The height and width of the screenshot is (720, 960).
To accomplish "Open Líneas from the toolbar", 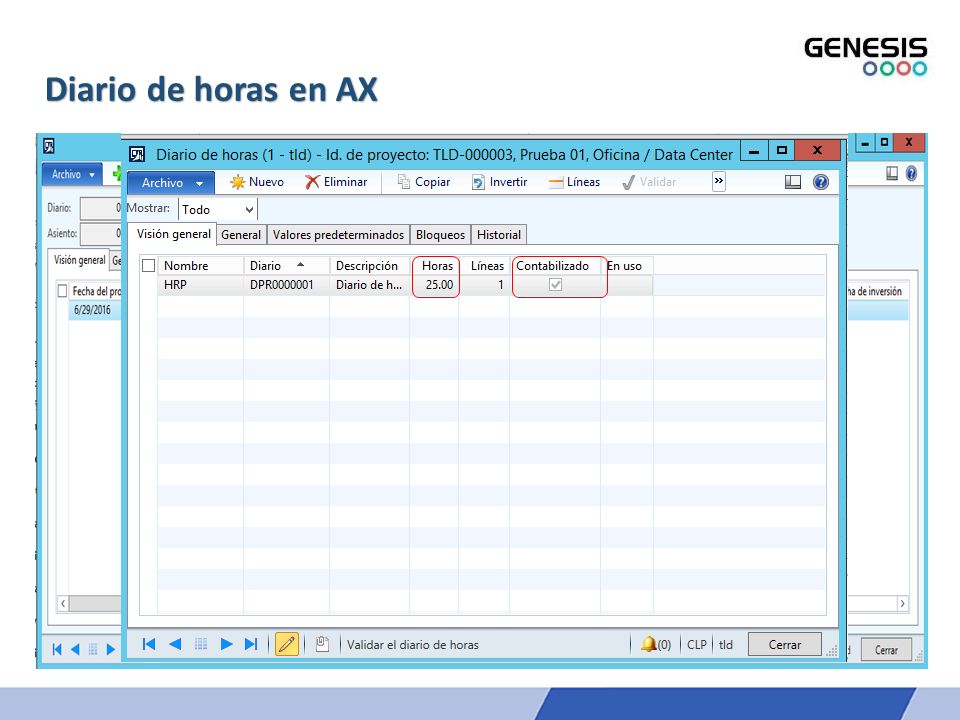I will pyautogui.click(x=574, y=182).
